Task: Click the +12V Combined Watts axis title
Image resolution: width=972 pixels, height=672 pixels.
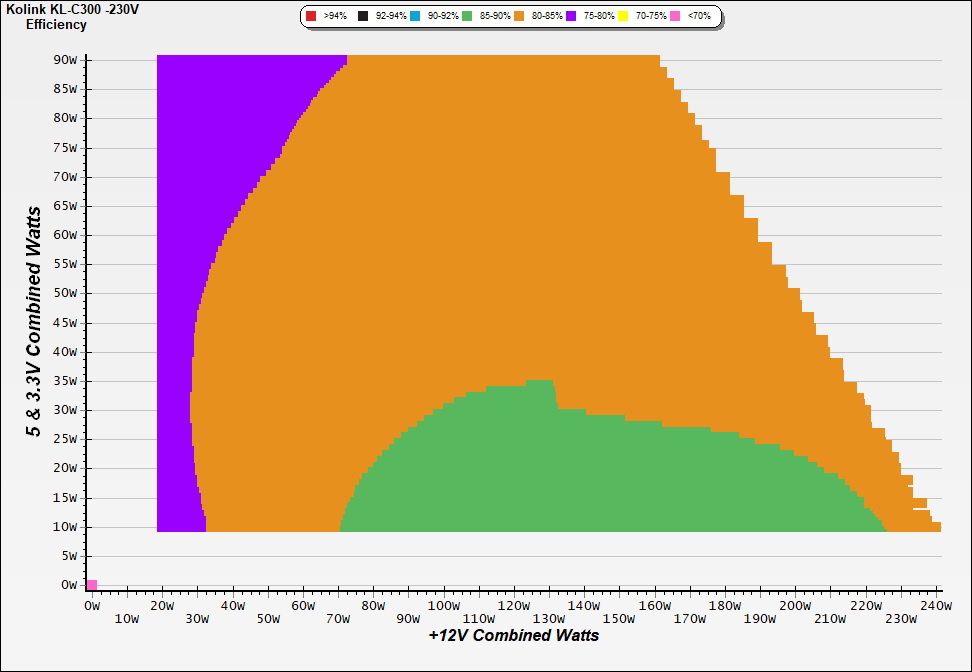Action: [x=513, y=636]
